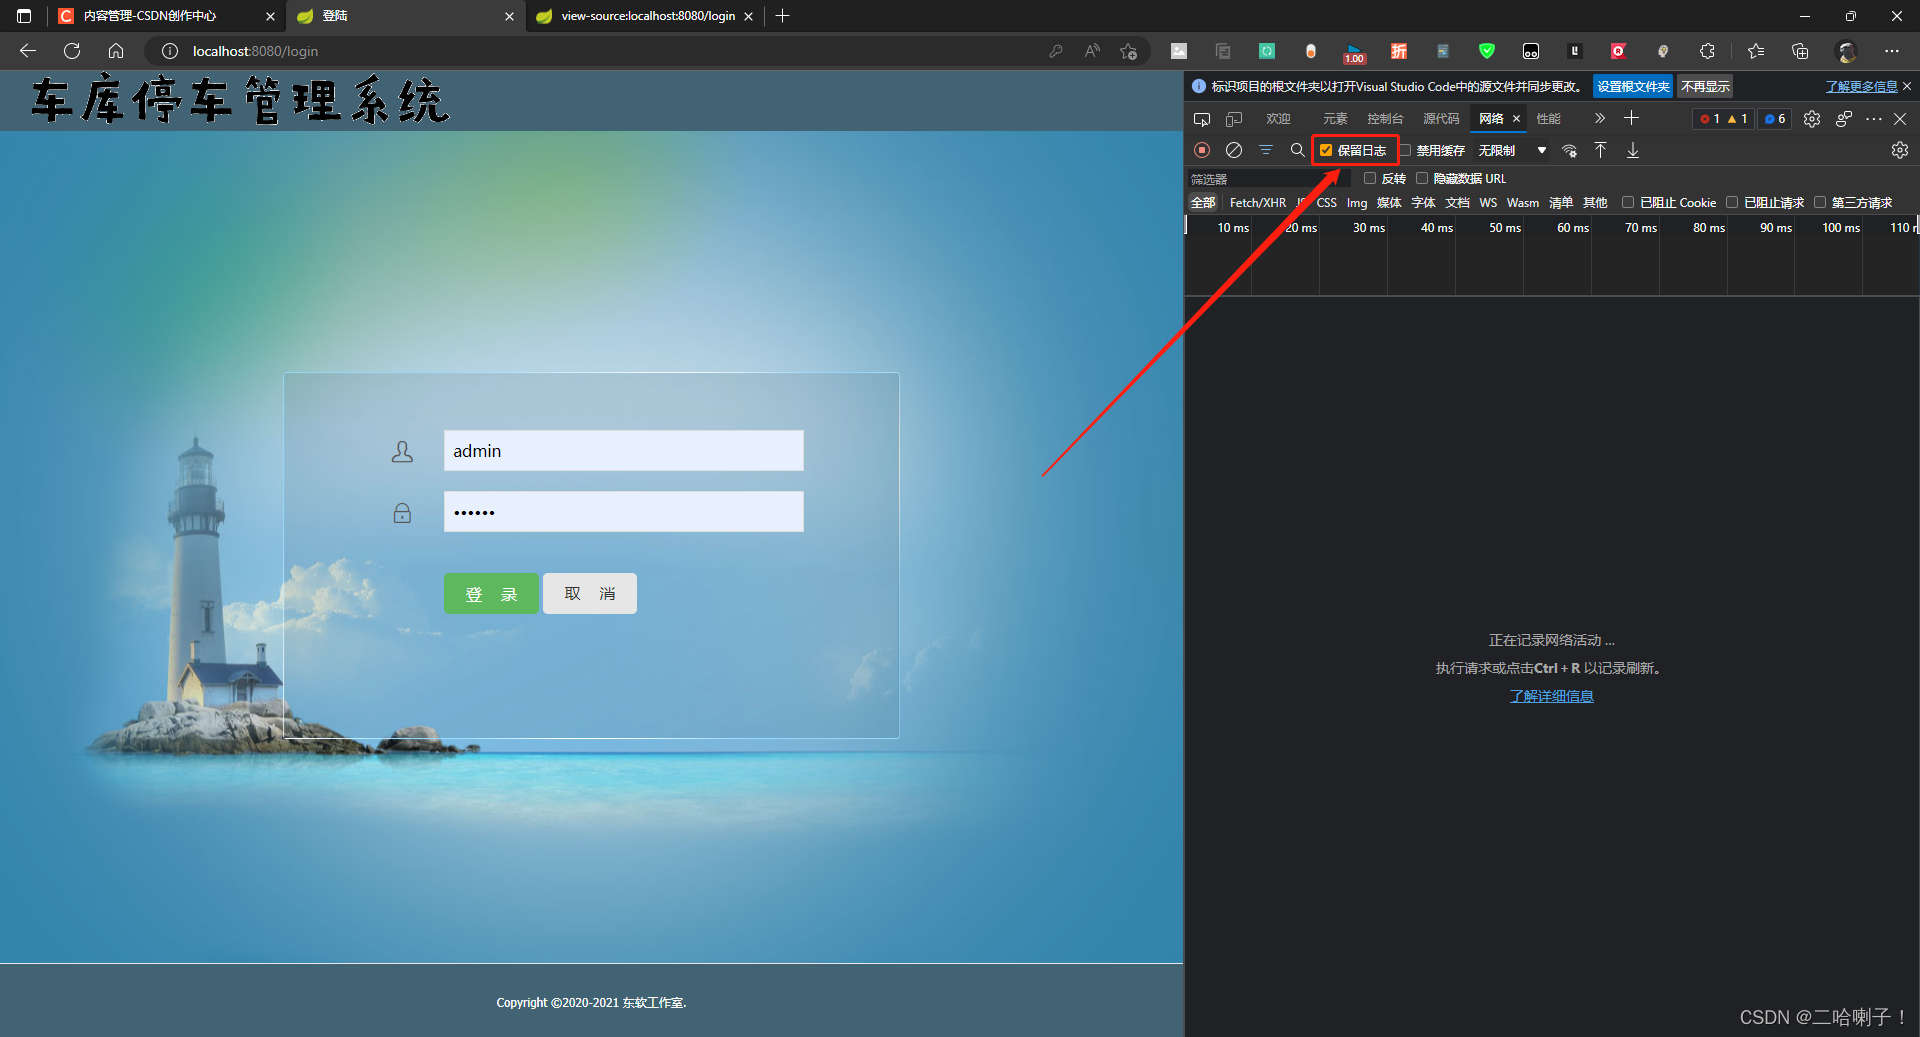
Task: Check the 已阻止请求 checkbox
Action: [1732, 202]
